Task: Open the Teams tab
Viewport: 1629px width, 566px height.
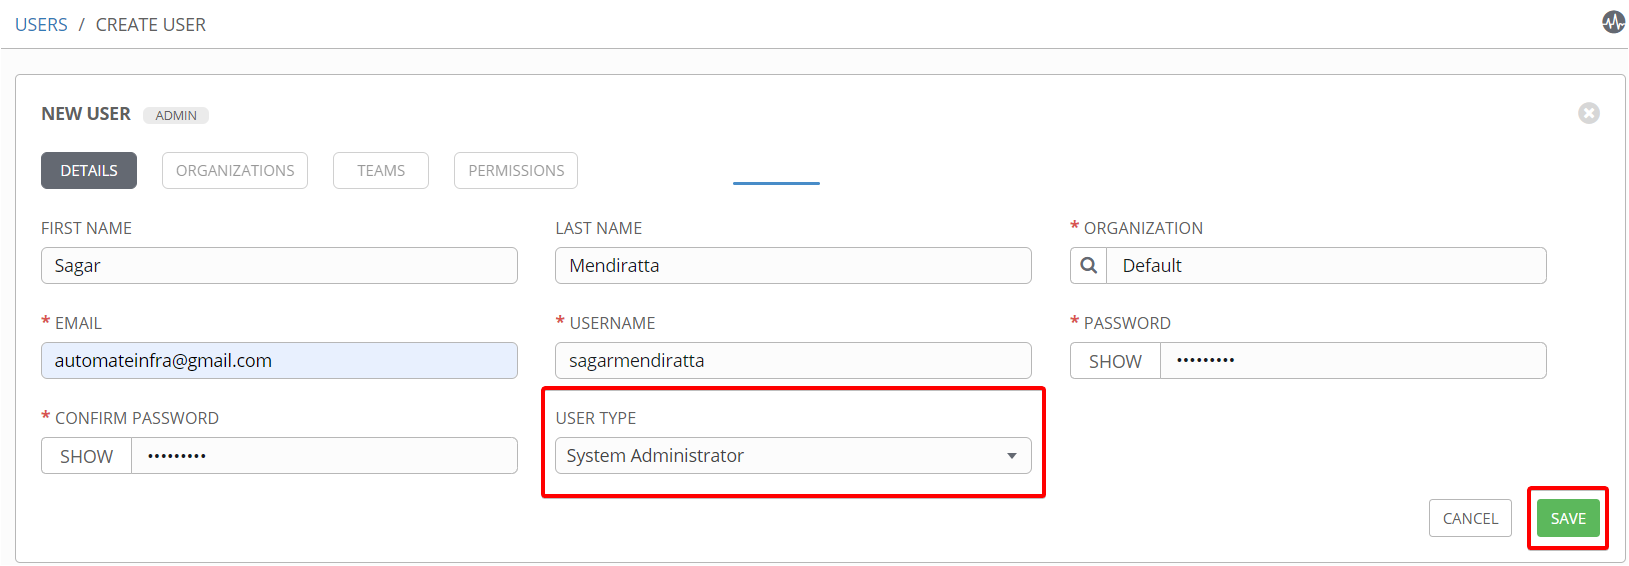Action: click(x=381, y=171)
